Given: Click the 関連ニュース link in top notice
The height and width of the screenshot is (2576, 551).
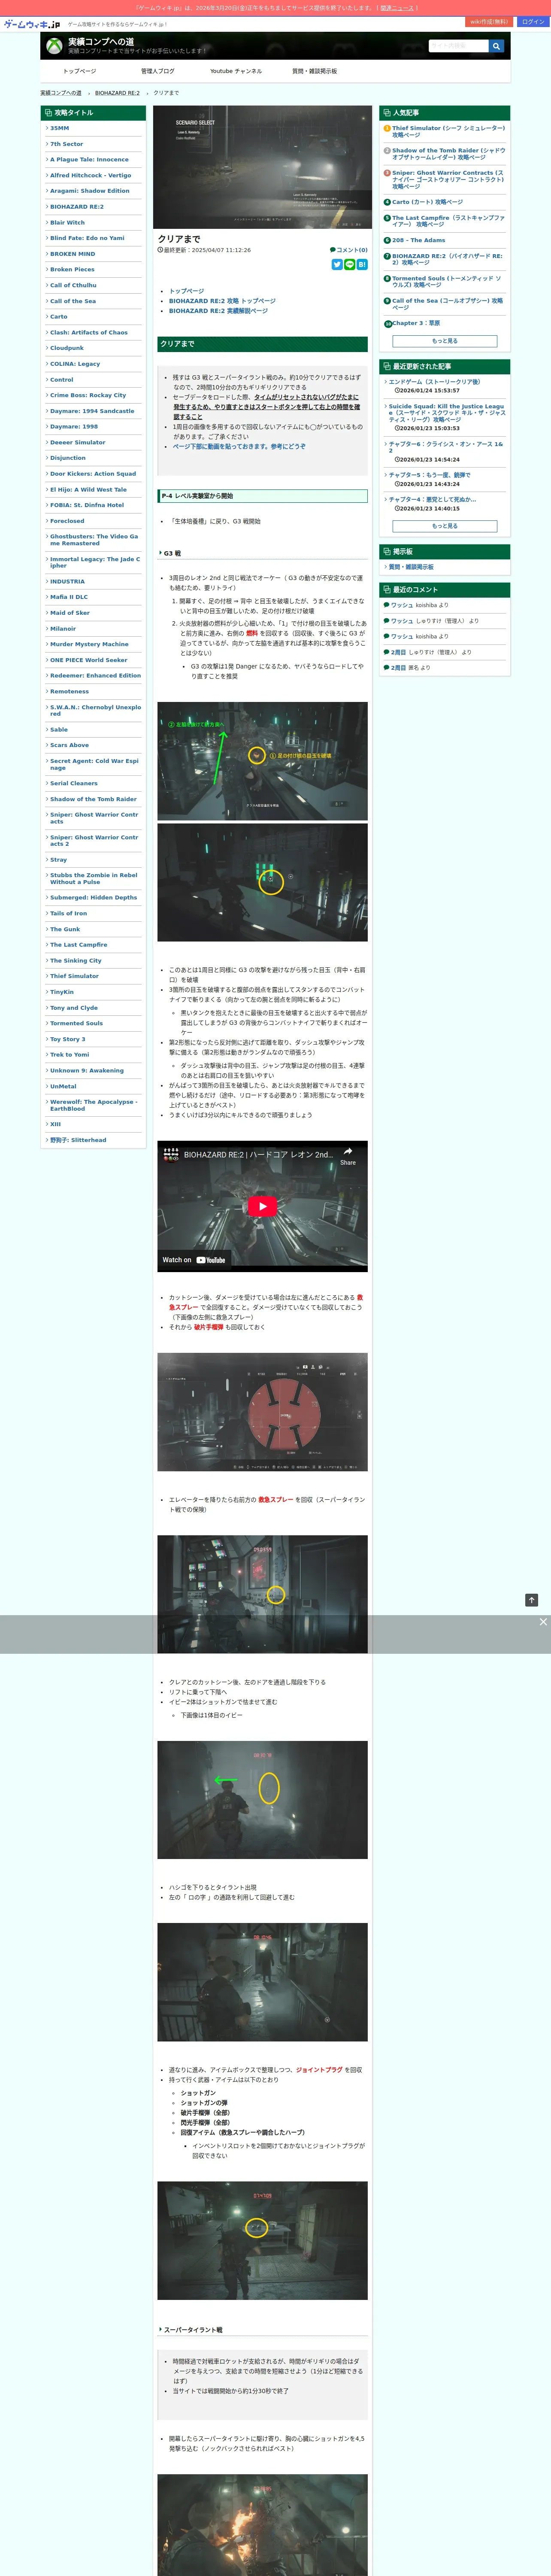Looking at the screenshot, I should (397, 8).
